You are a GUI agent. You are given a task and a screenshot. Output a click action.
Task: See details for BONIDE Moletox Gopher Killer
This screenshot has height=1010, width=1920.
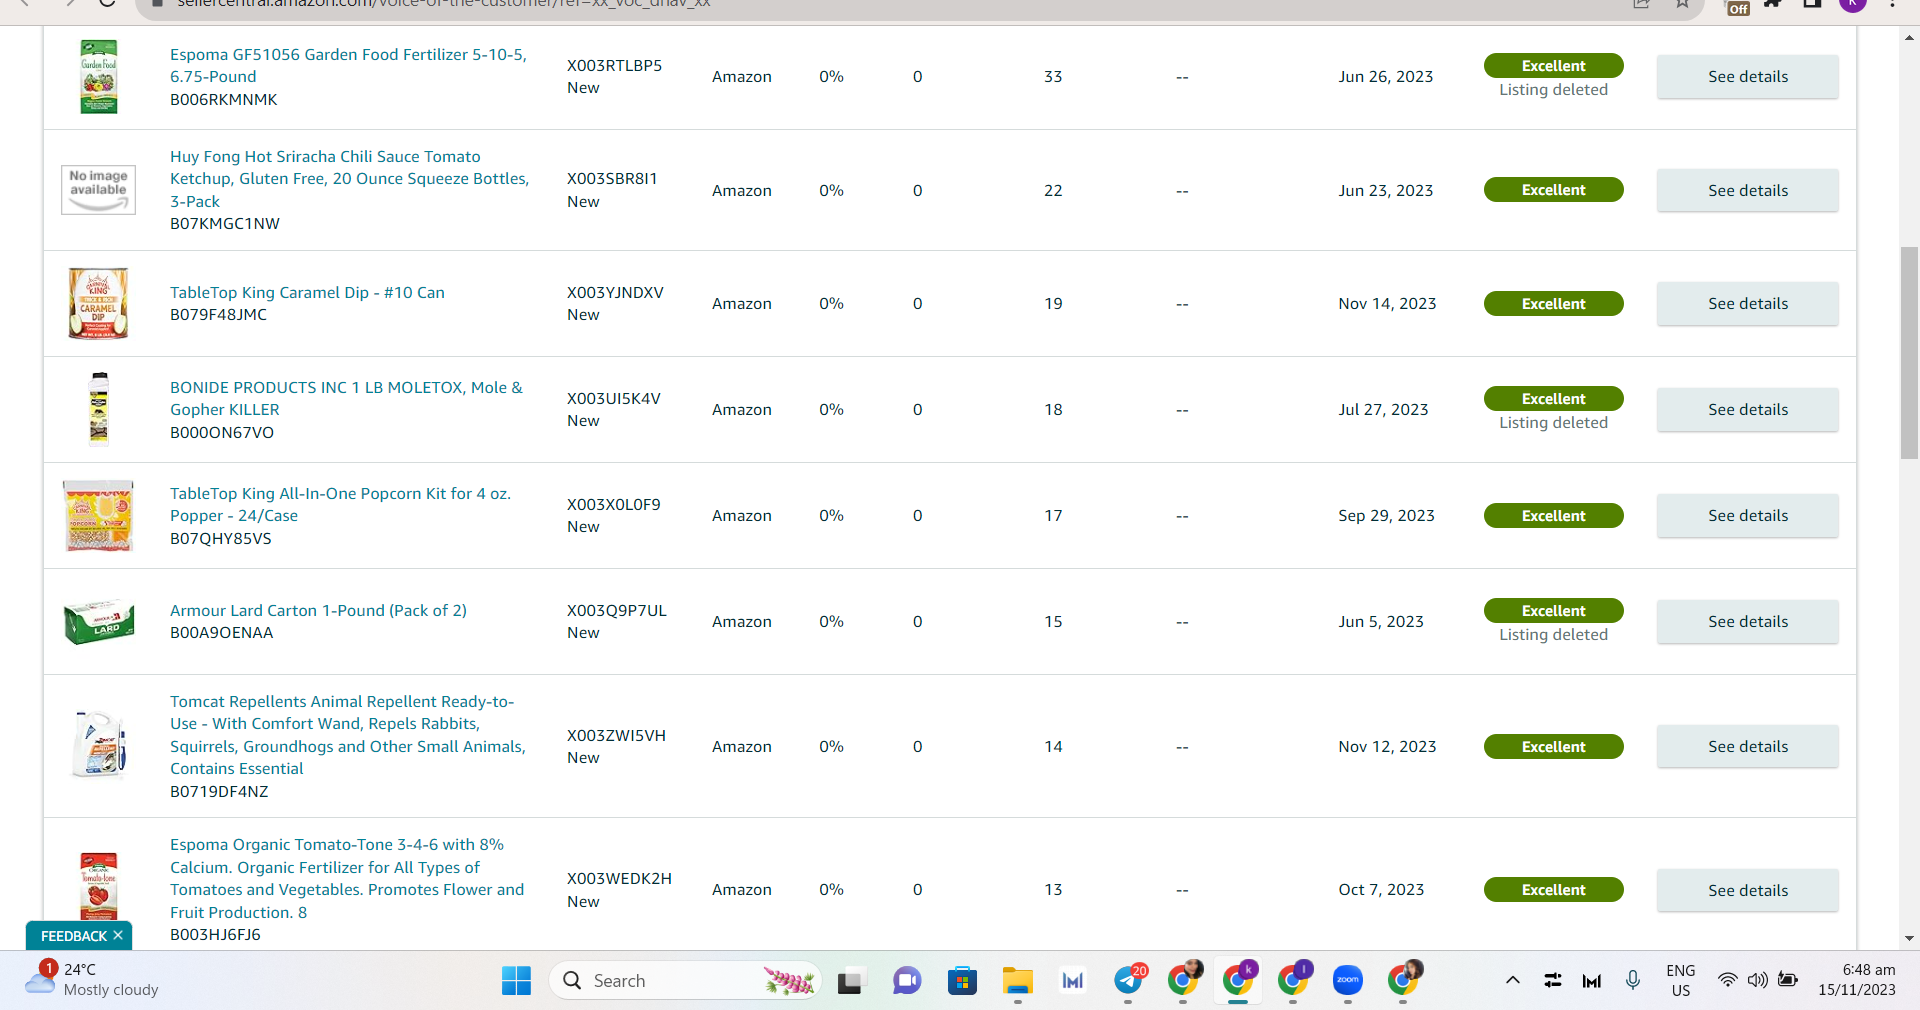[1747, 410]
